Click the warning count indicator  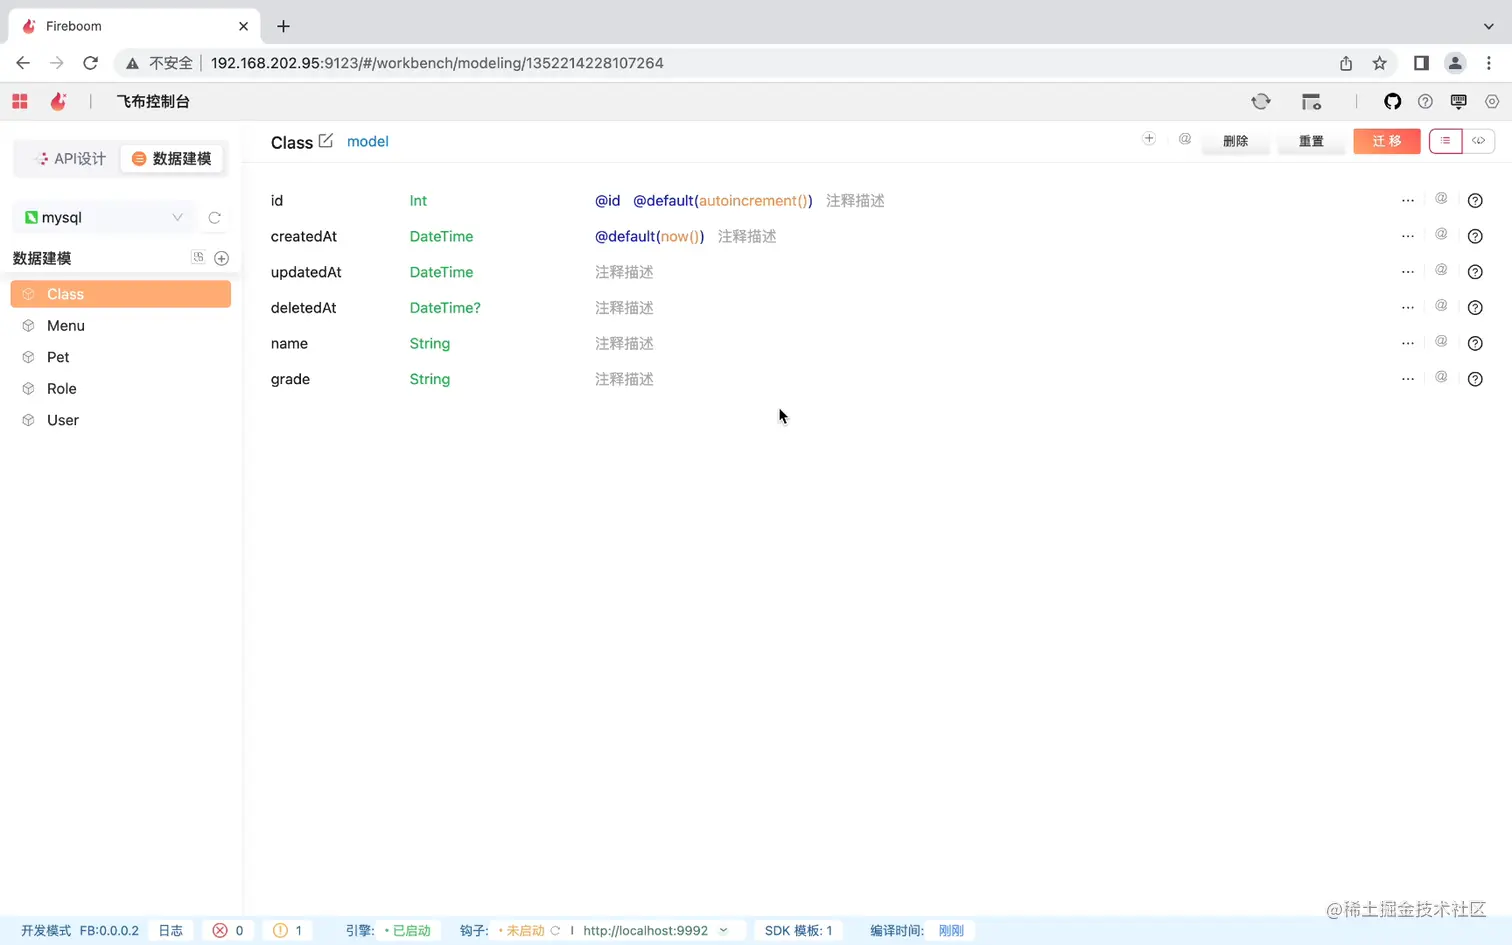click(x=288, y=930)
